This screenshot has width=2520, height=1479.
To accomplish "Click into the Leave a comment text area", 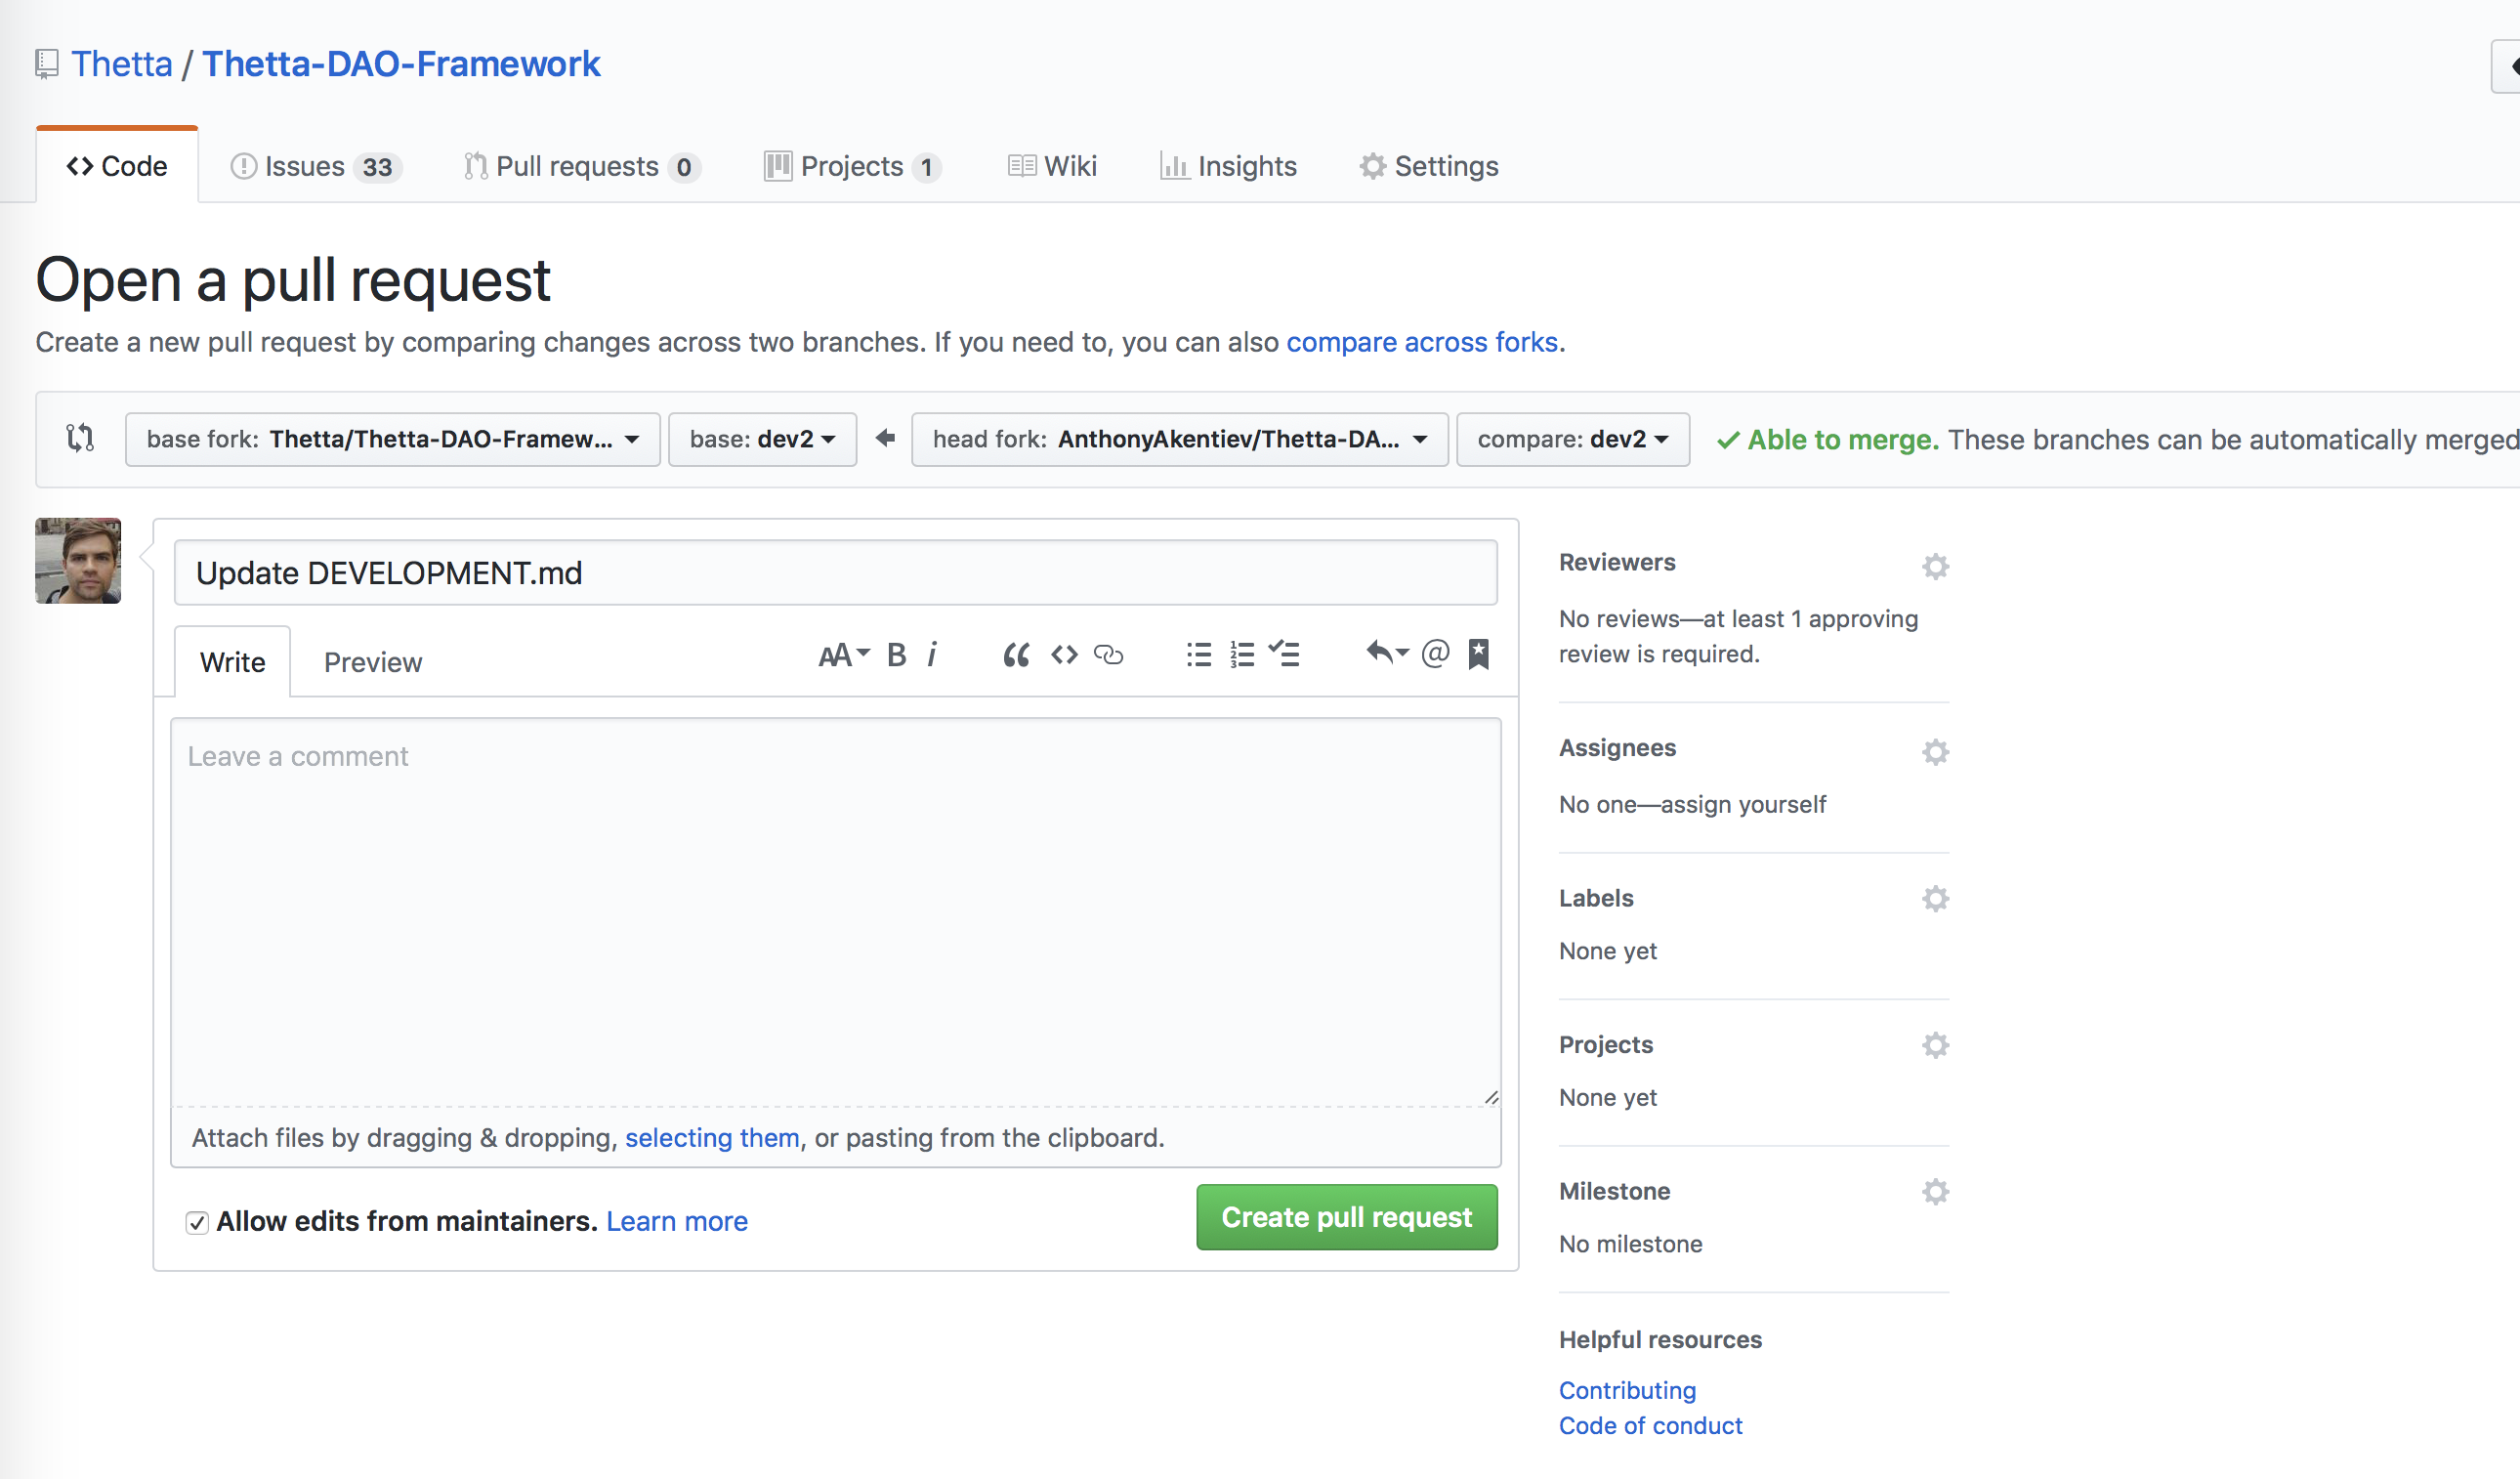I will pyautogui.click(x=836, y=912).
